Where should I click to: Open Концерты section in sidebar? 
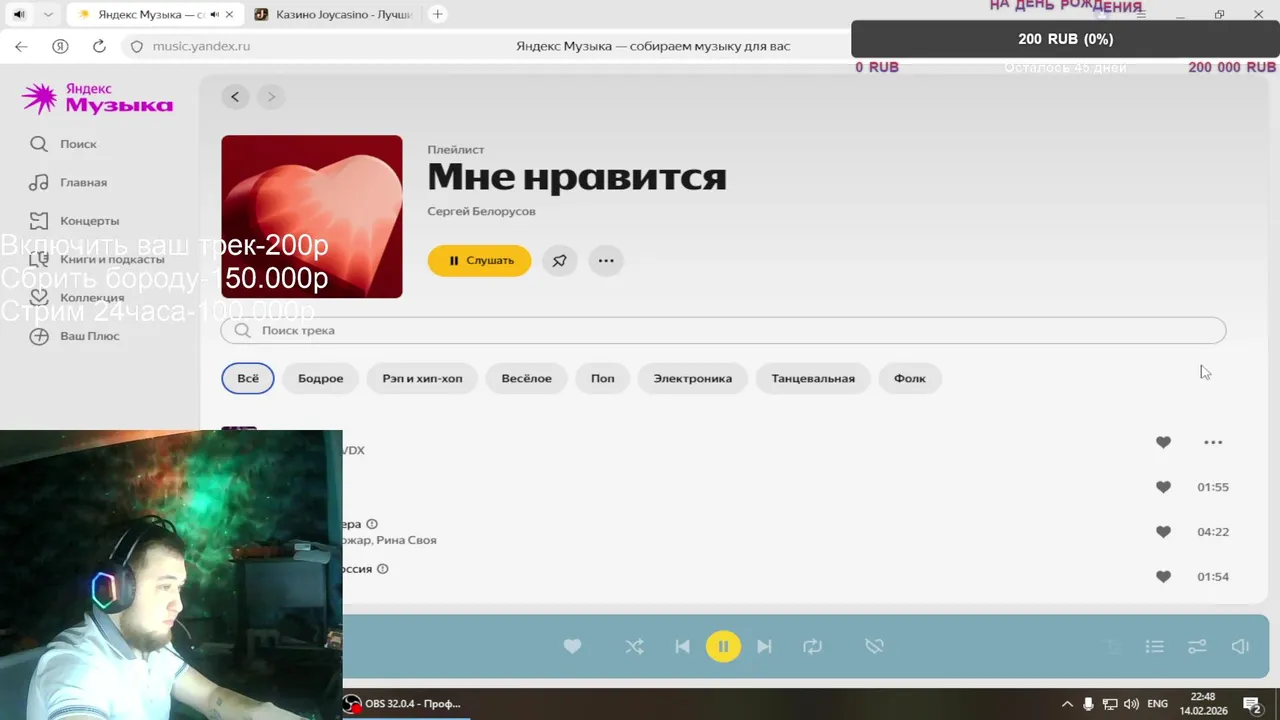74,220
